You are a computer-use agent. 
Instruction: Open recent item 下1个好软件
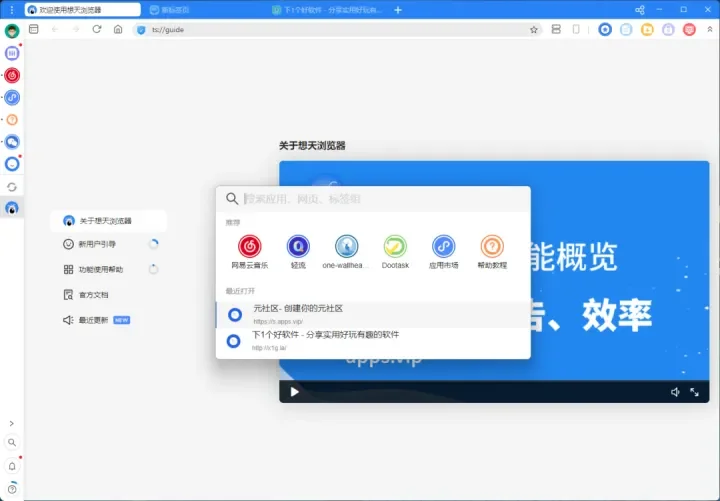[373, 341]
